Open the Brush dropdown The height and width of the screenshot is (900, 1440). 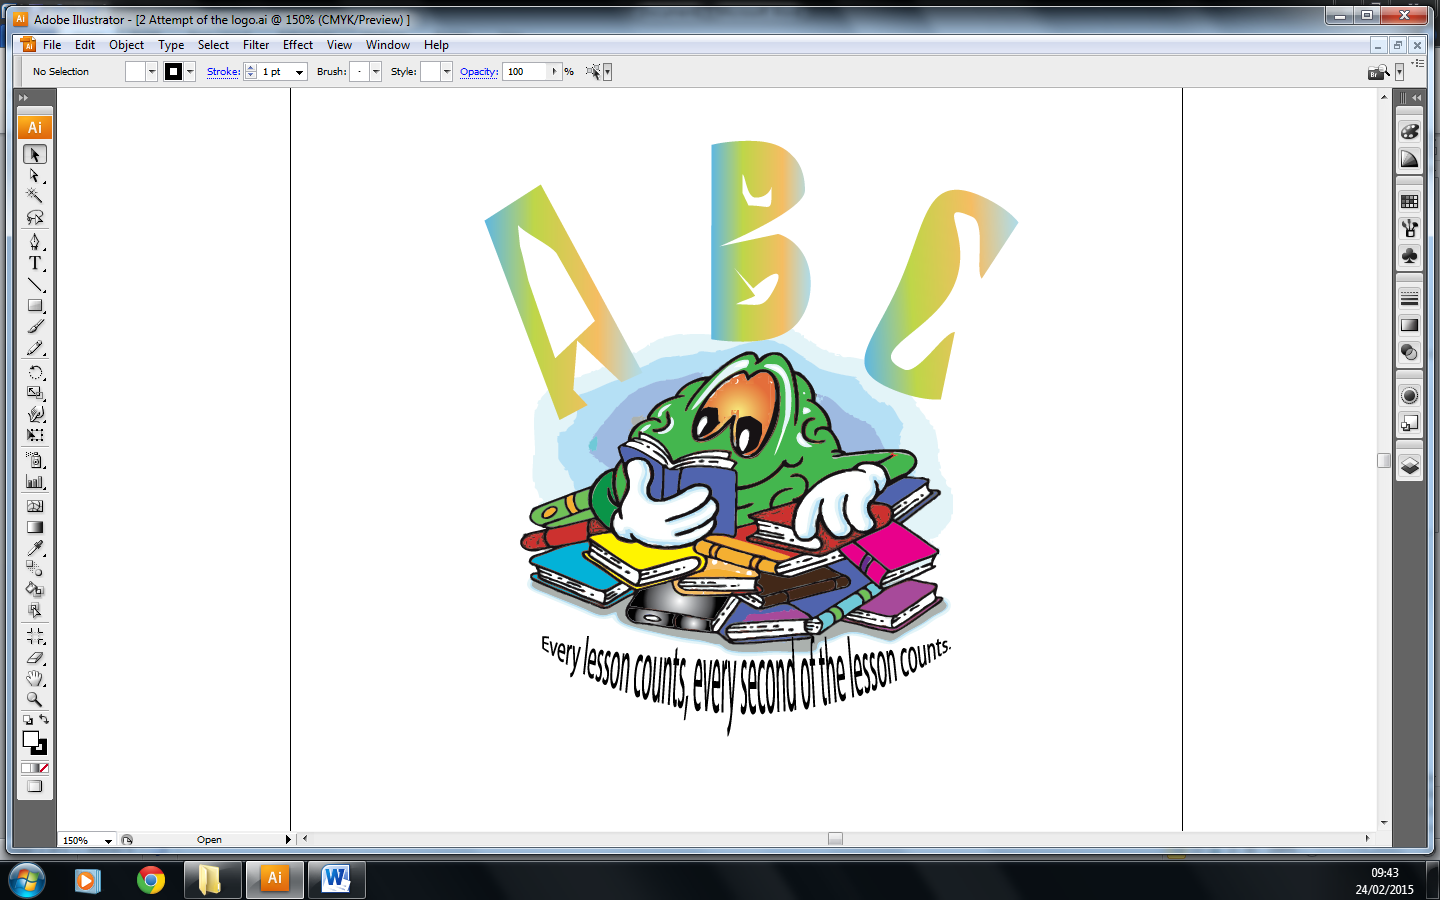tap(376, 72)
